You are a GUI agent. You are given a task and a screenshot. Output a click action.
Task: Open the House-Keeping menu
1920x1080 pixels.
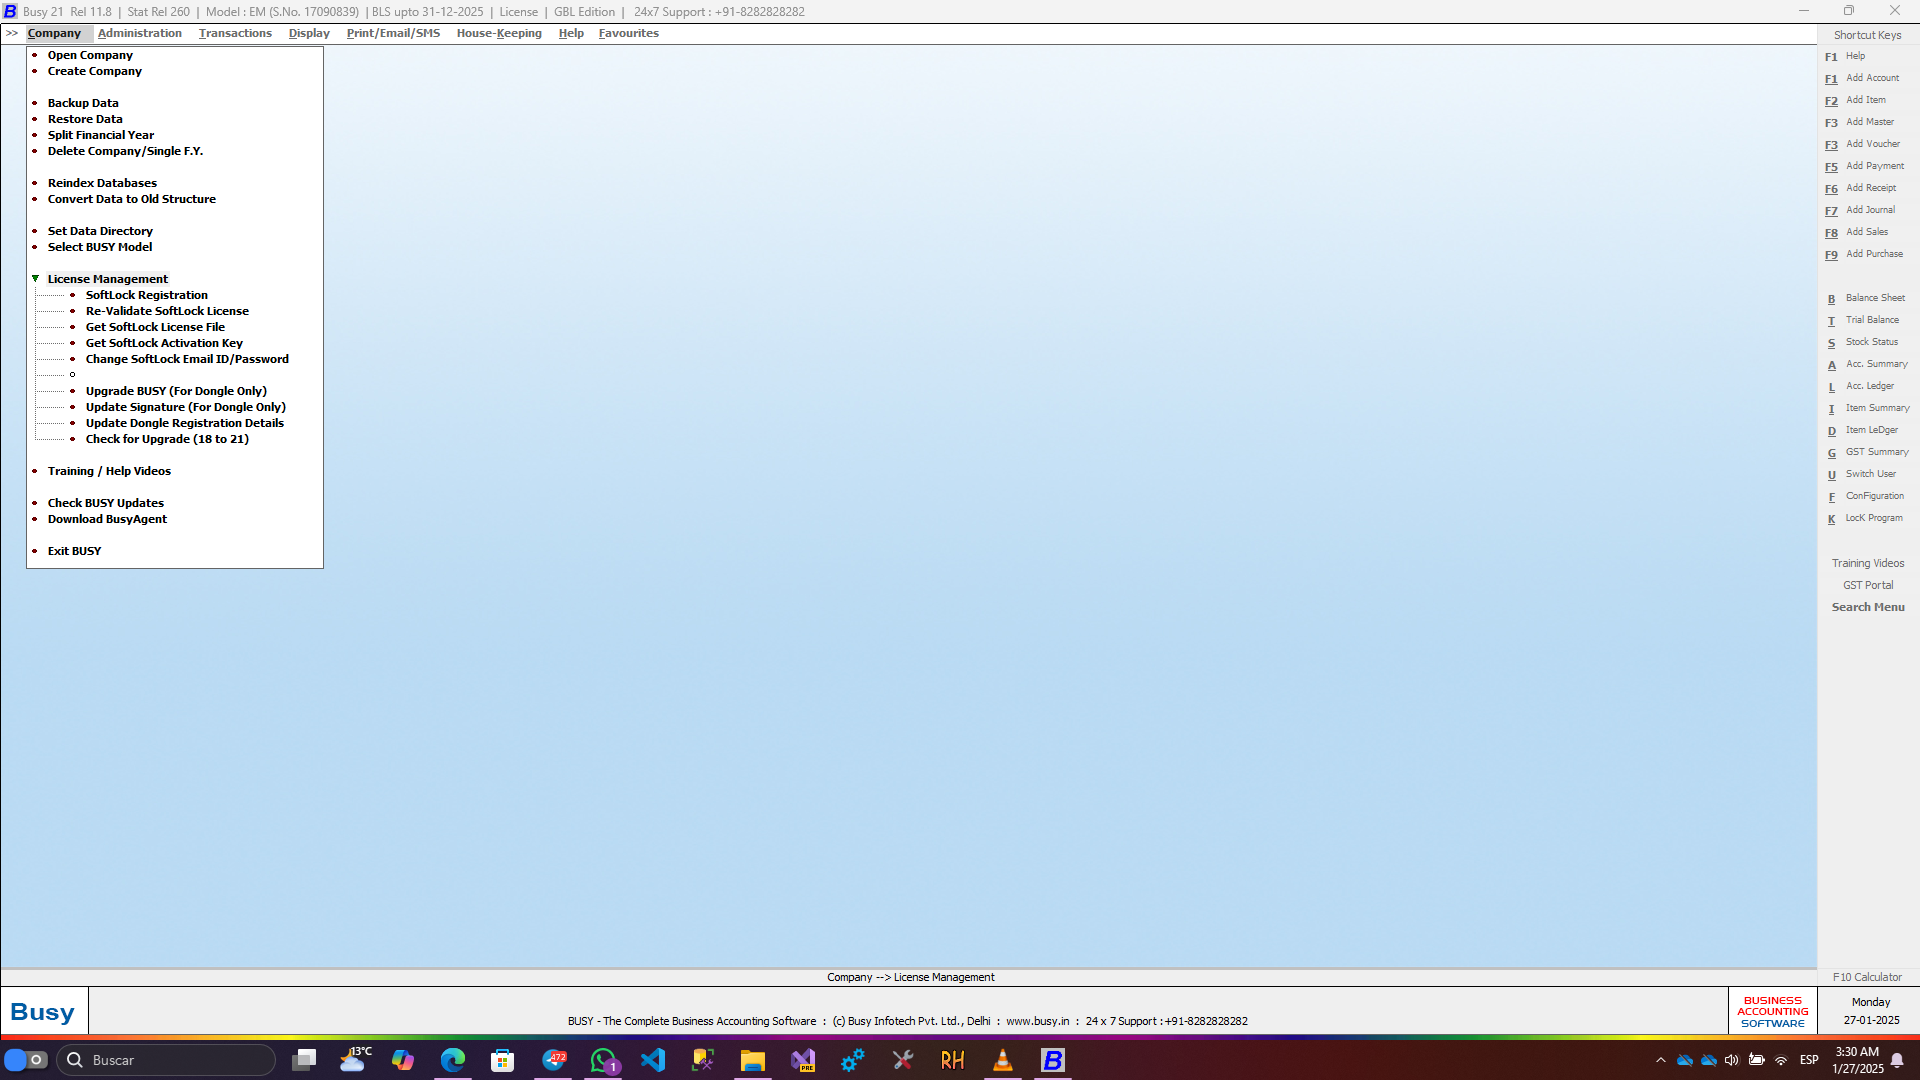tap(499, 33)
